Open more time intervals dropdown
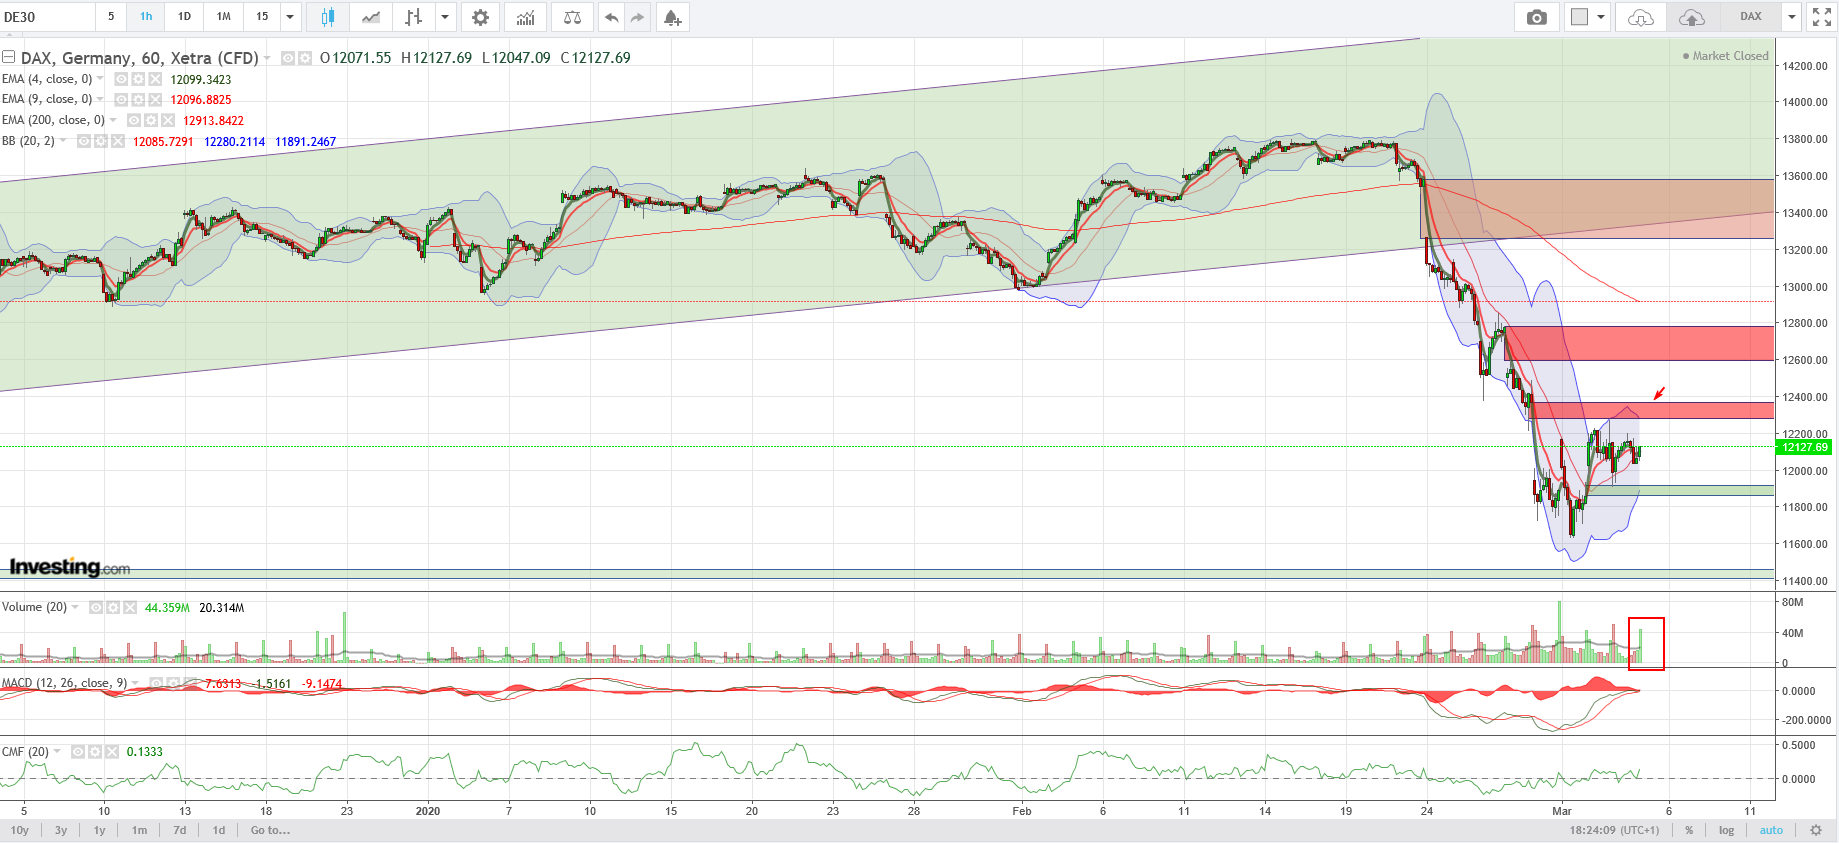1839x843 pixels. (x=290, y=17)
